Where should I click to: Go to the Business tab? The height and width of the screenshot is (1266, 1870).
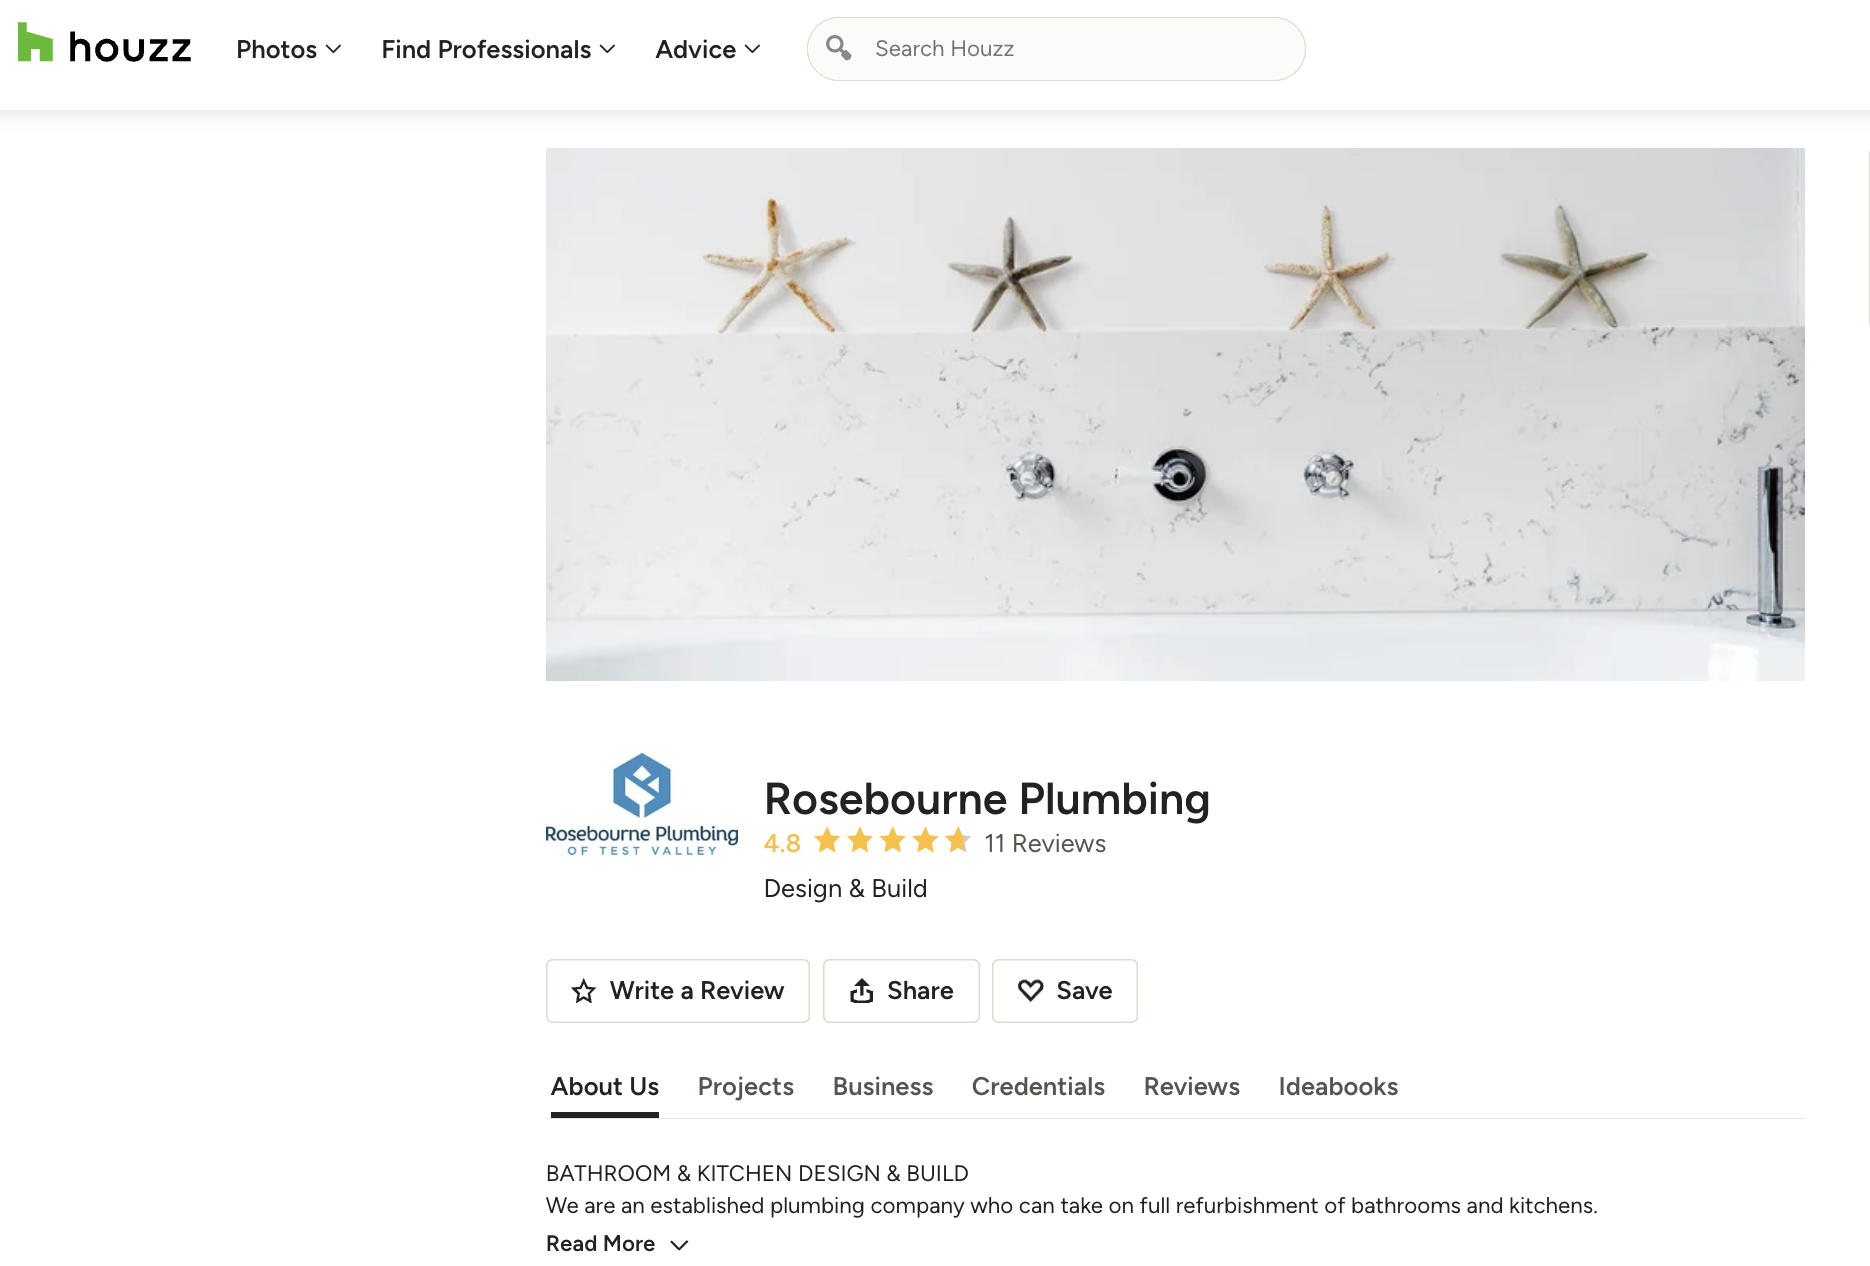pyautogui.click(x=883, y=1087)
